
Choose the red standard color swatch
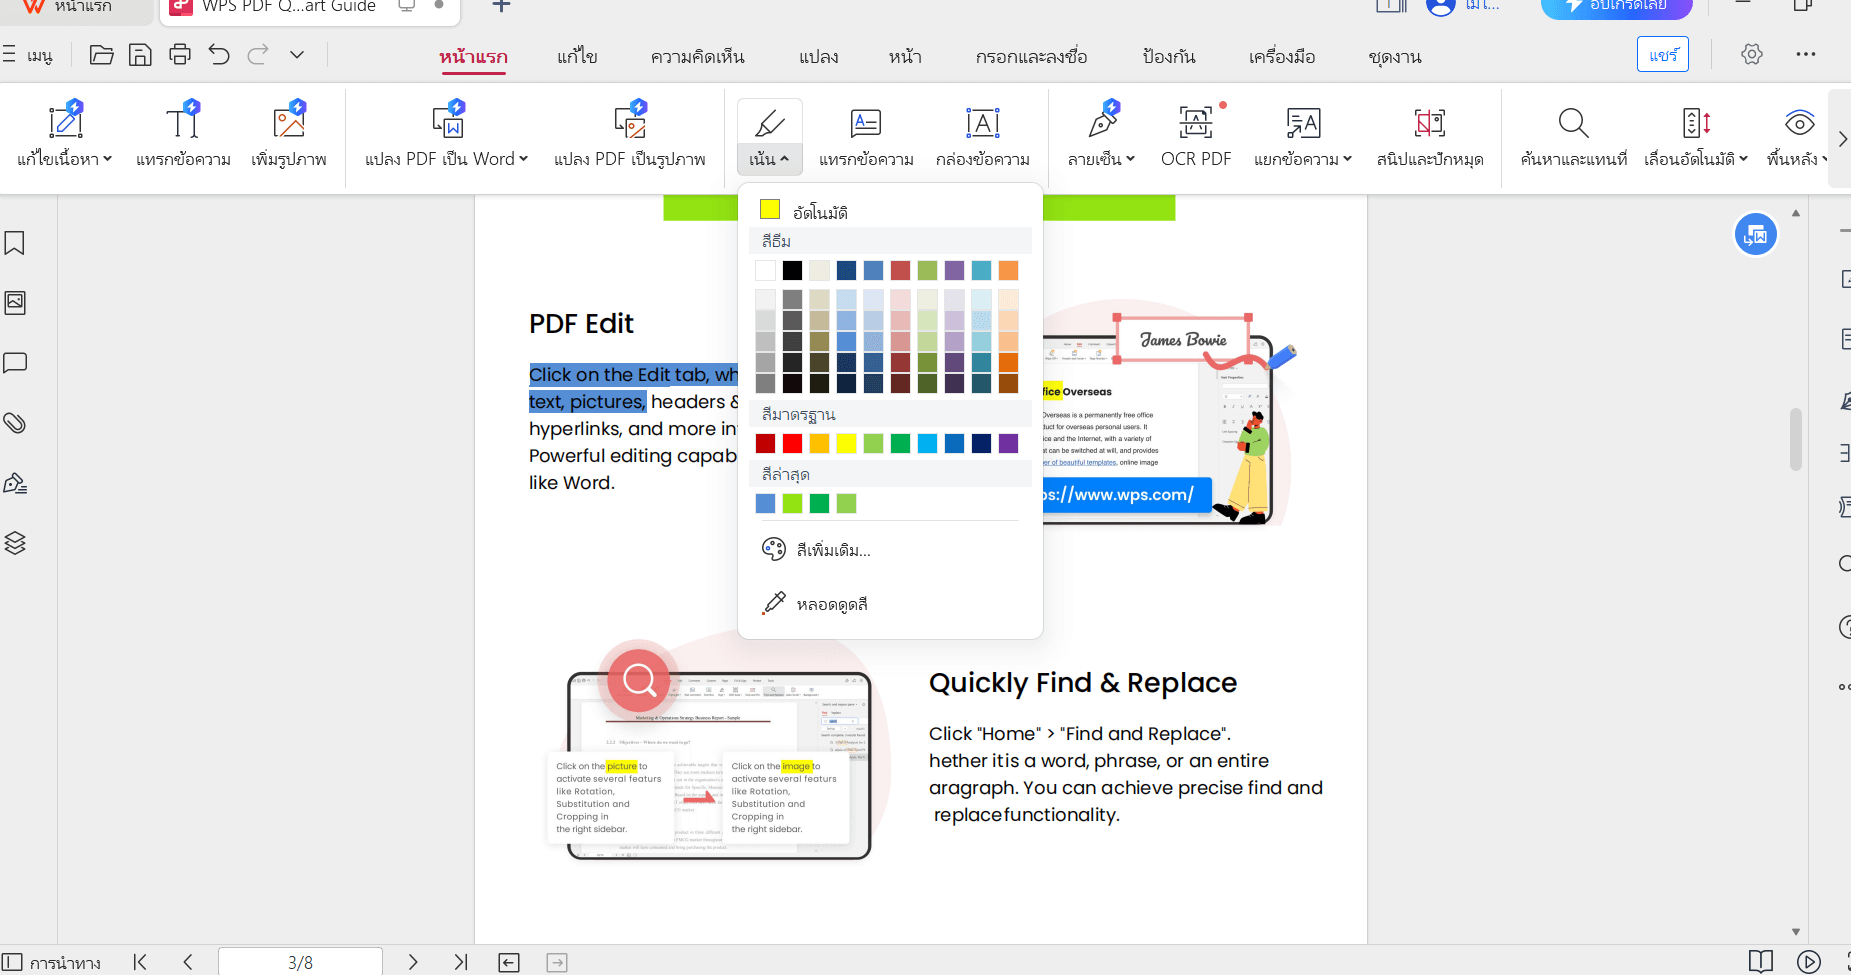click(x=792, y=444)
